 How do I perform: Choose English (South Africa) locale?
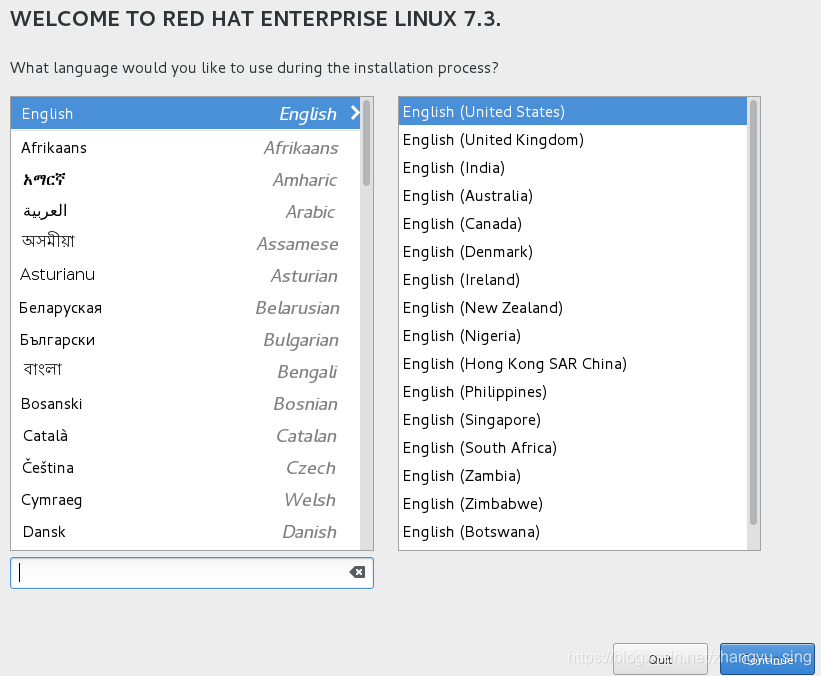[573, 448]
